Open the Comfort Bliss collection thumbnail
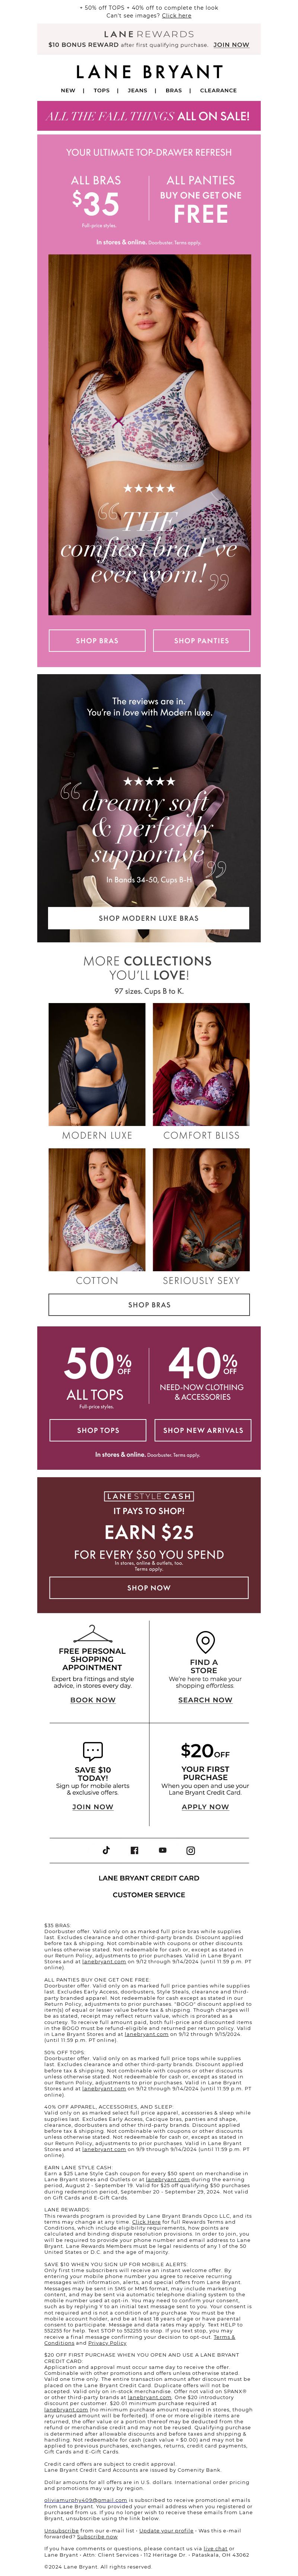 201,1064
